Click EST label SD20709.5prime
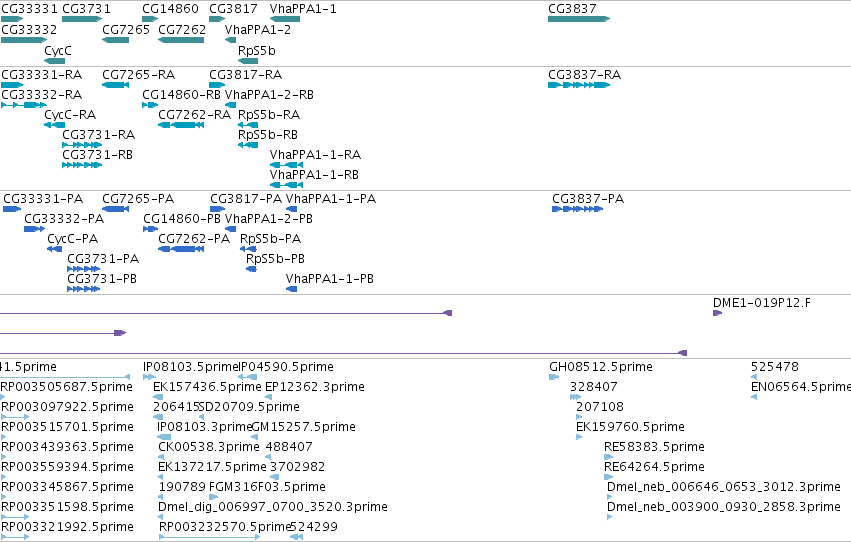This screenshot has height=542, width=851. point(249,407)
